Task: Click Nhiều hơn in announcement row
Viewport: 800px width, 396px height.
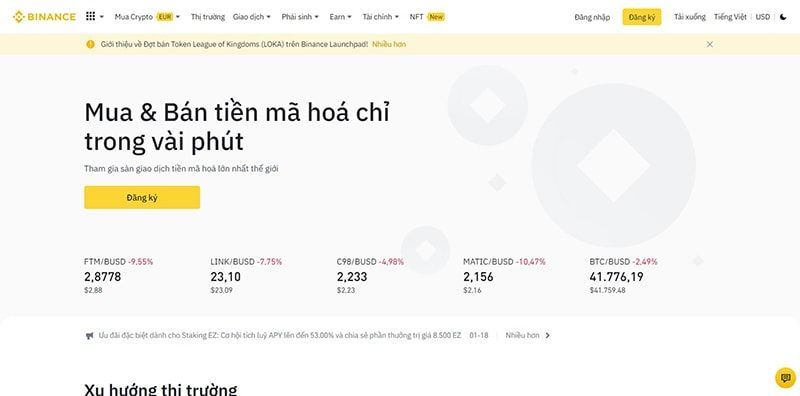Action: click(x=522, y=335)
